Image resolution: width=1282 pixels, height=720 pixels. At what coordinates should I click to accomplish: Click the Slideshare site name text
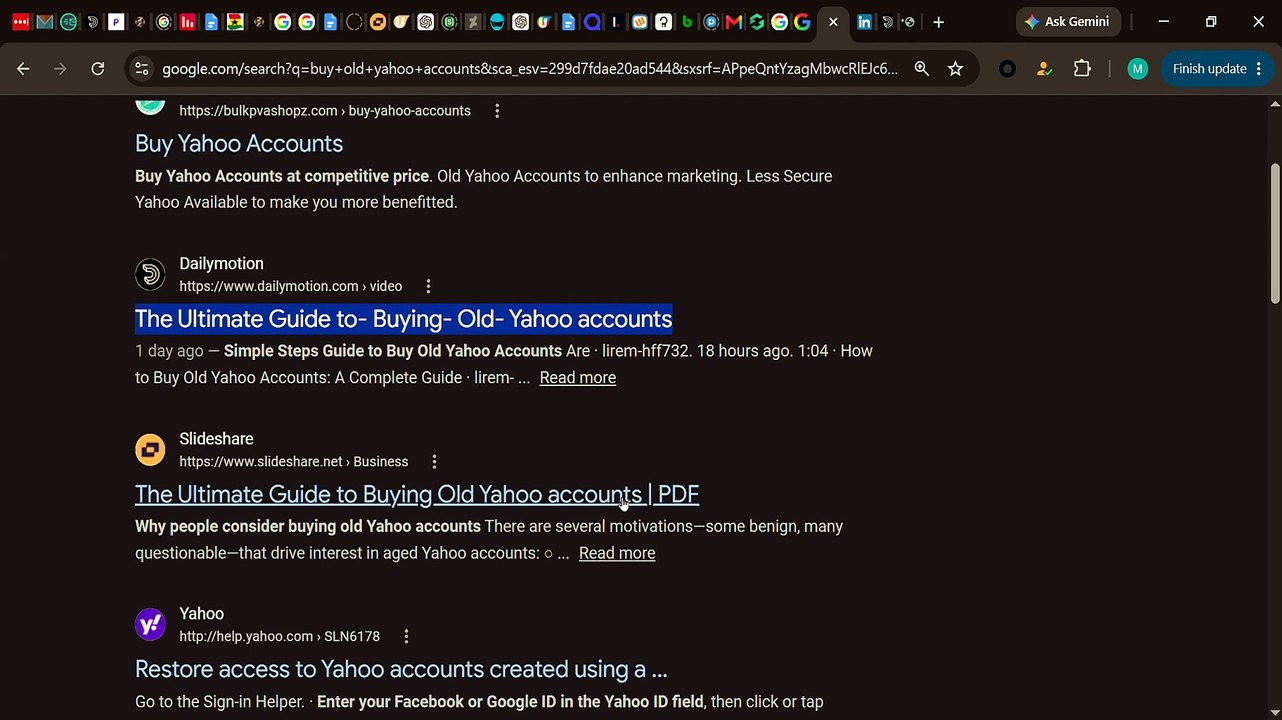point(216,439)
